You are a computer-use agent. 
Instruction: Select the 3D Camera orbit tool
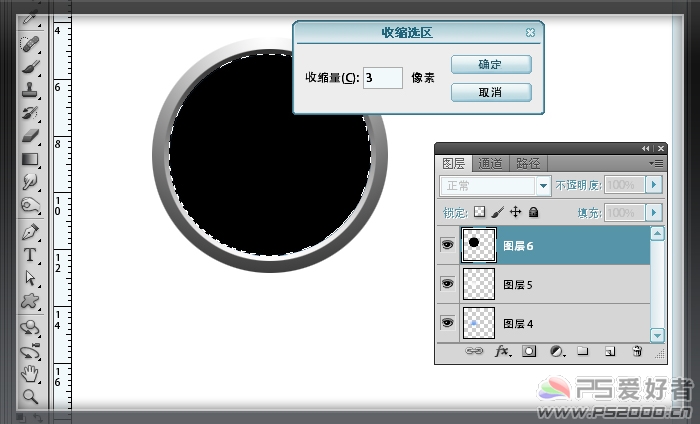click(x=30, y=352)
